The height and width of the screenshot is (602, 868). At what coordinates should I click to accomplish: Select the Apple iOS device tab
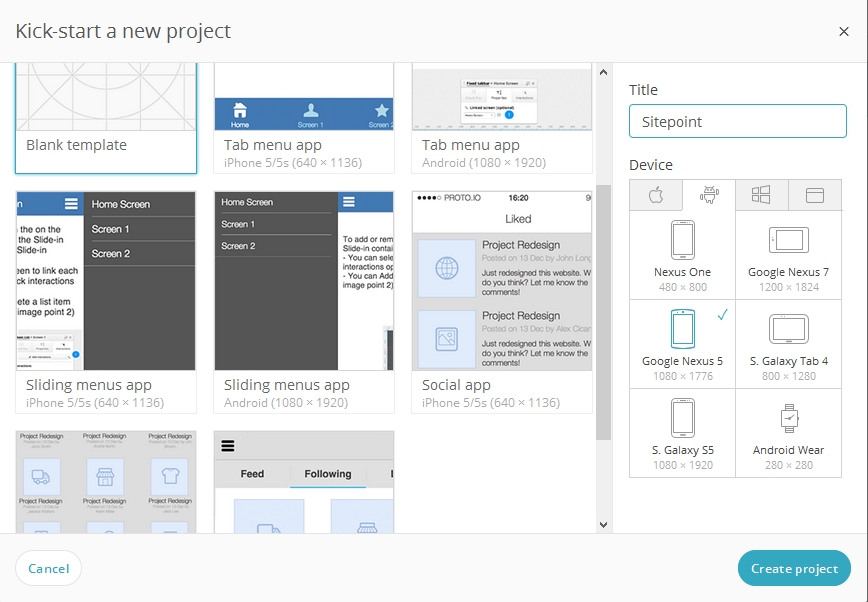coord(656,195)
